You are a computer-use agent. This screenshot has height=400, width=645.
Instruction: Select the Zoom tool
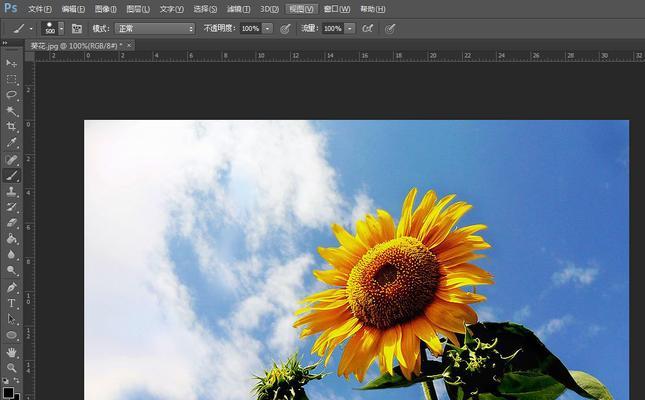pos(12,367)
